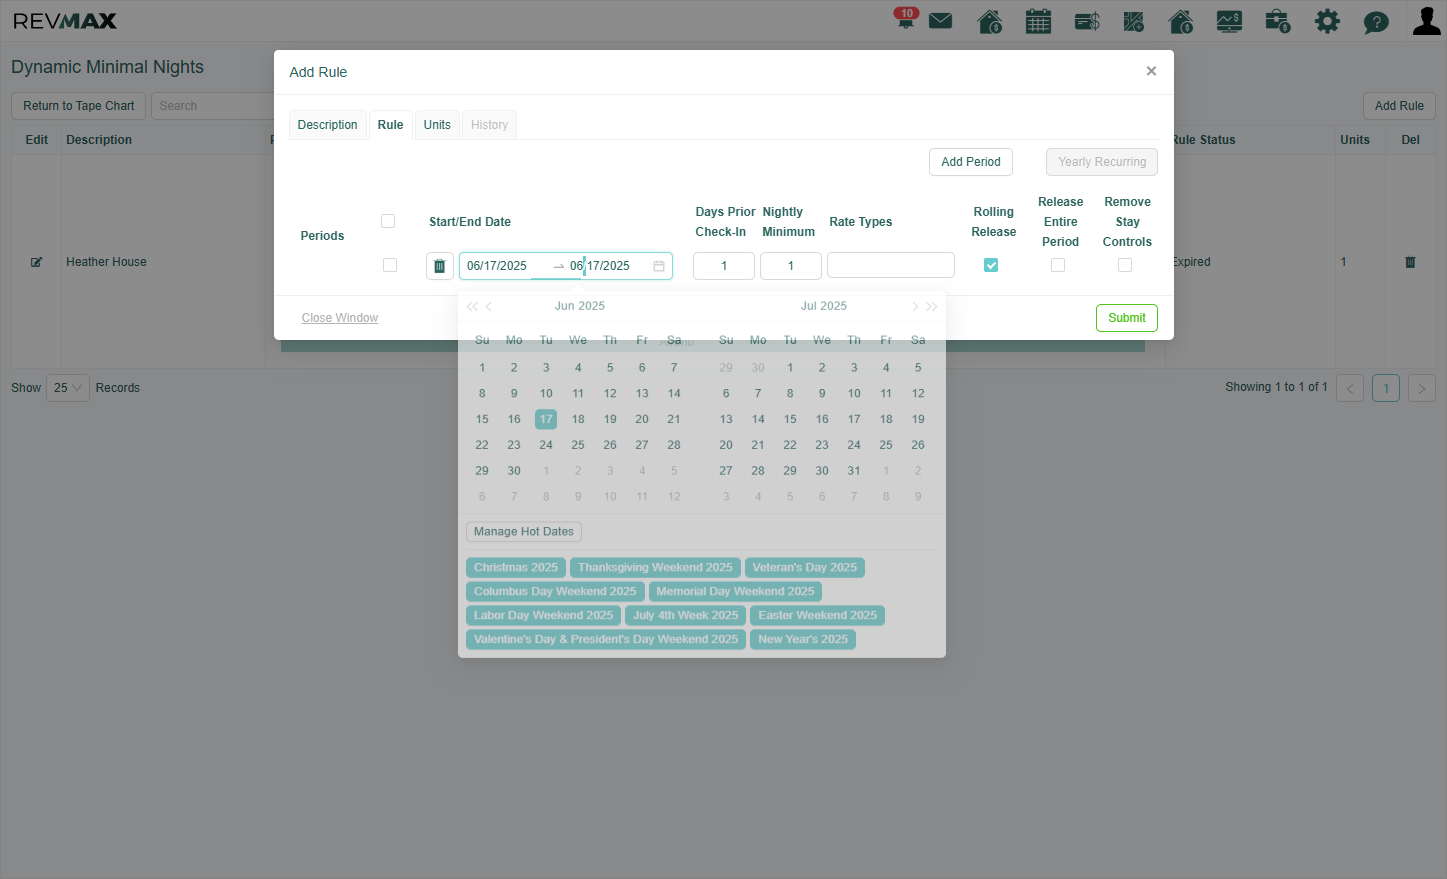Enable Release Entire Period checkbox
The image size is (1447, 879).
tap(1058, 265)
